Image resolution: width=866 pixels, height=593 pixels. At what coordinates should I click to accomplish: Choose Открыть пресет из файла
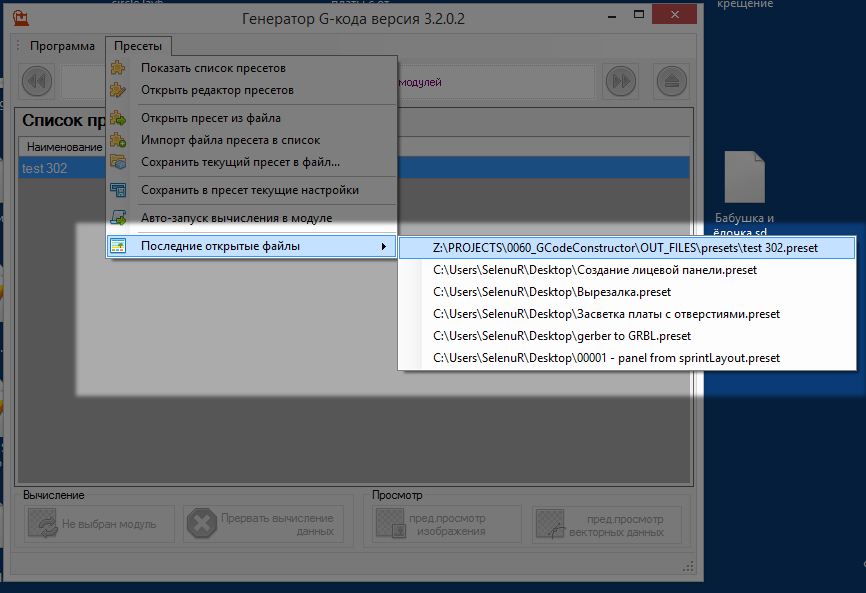pos(251,118)
